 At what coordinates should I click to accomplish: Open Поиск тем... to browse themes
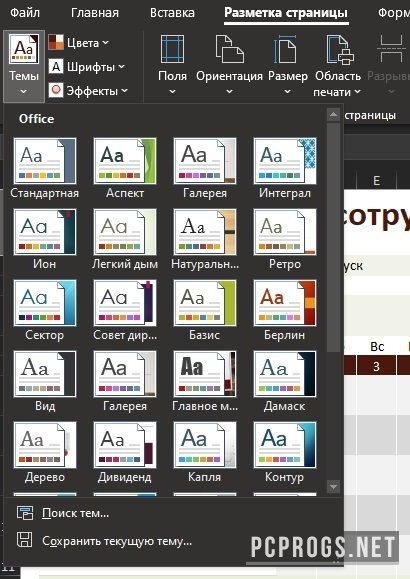click(x=173, y=513)
